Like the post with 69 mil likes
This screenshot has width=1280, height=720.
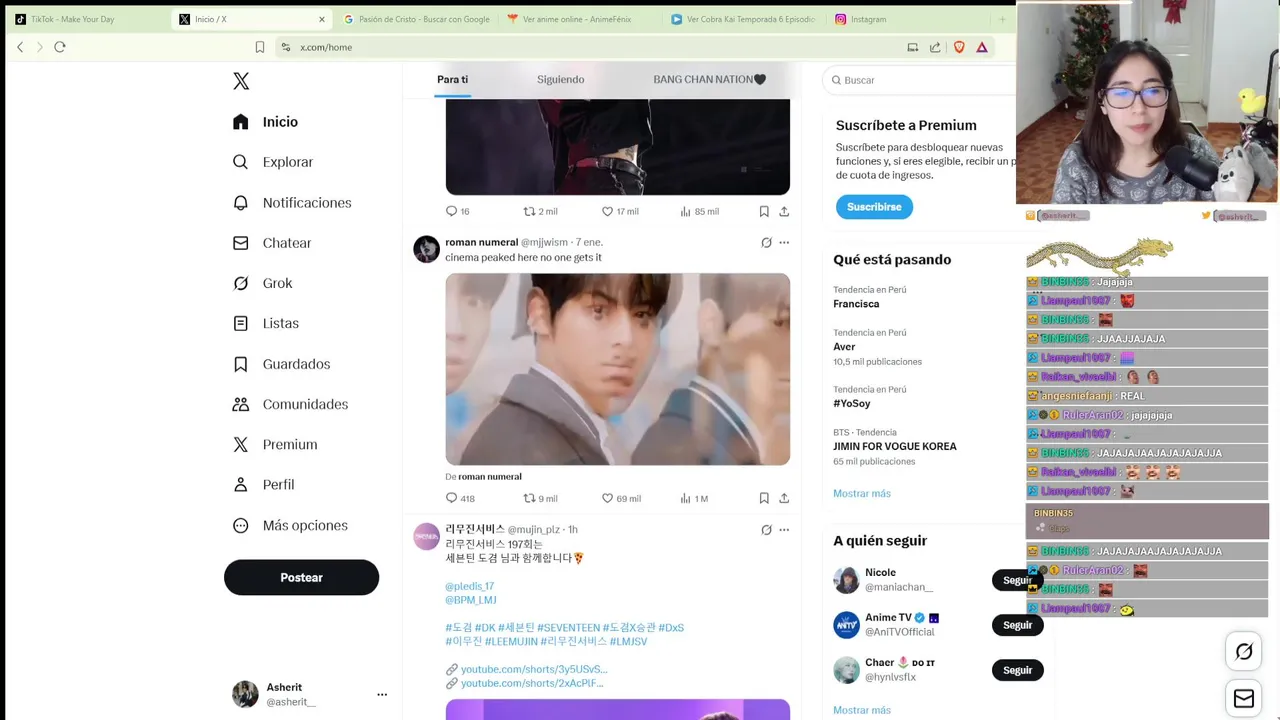coord(621,498)
